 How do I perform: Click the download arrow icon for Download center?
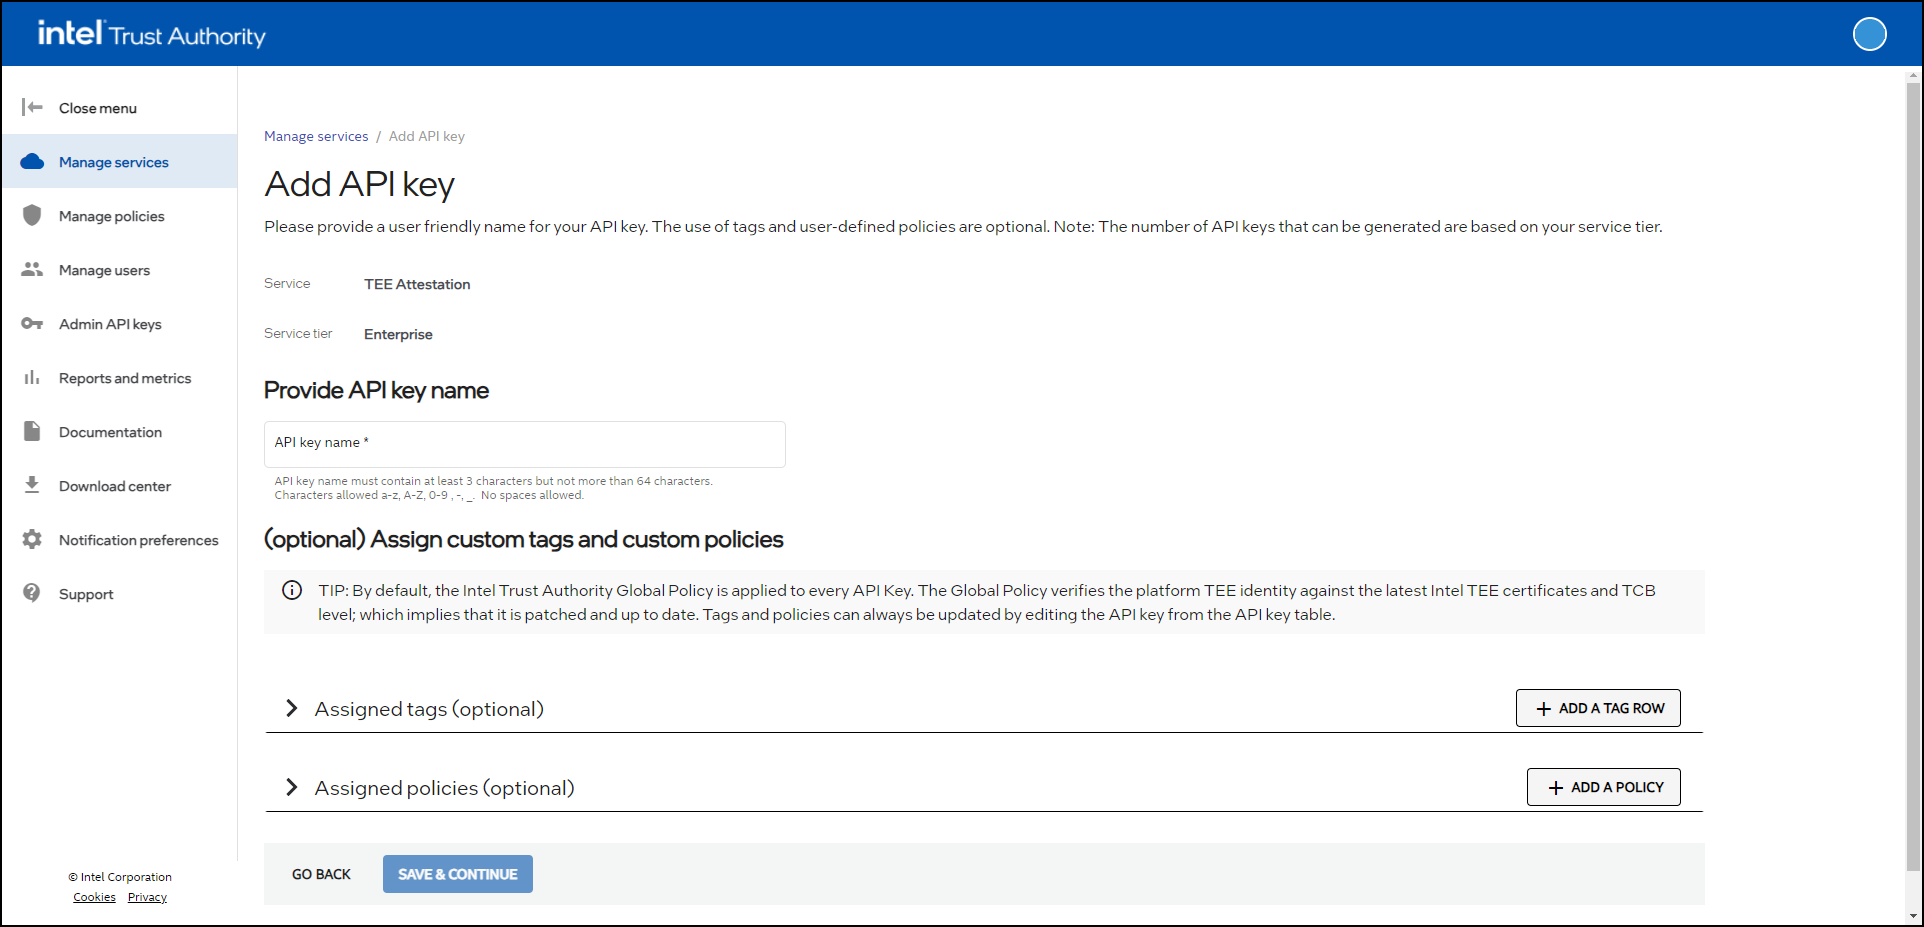(32, 485)
